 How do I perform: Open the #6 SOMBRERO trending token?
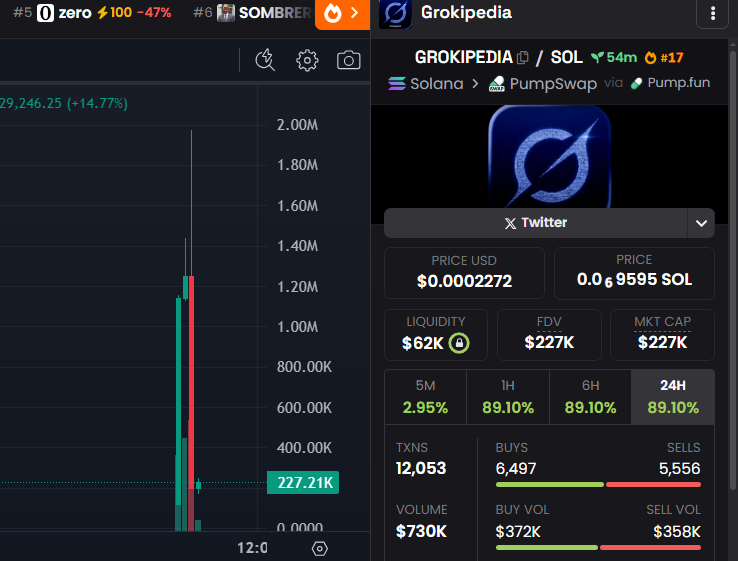point(253,13)
